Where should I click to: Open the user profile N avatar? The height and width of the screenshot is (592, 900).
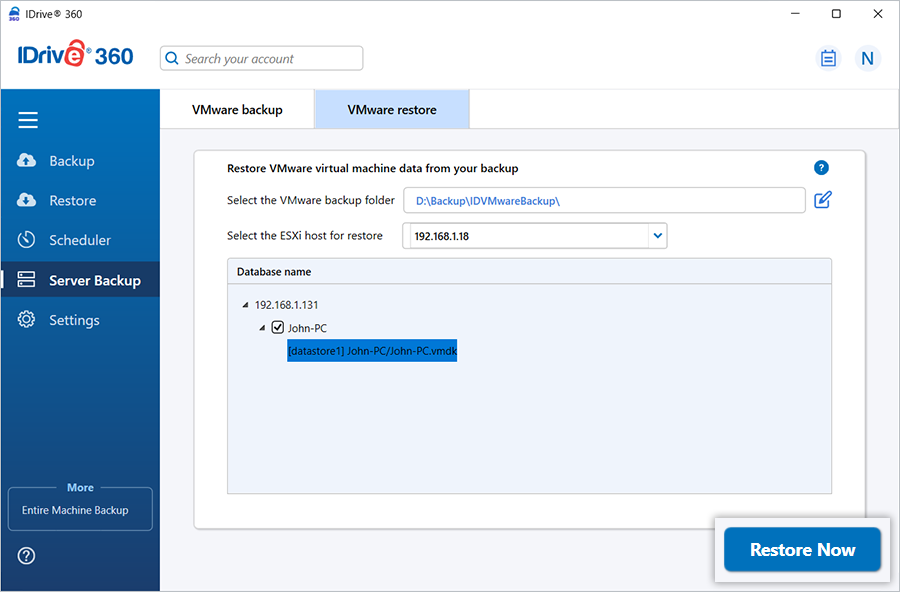(x=867, y=58)
